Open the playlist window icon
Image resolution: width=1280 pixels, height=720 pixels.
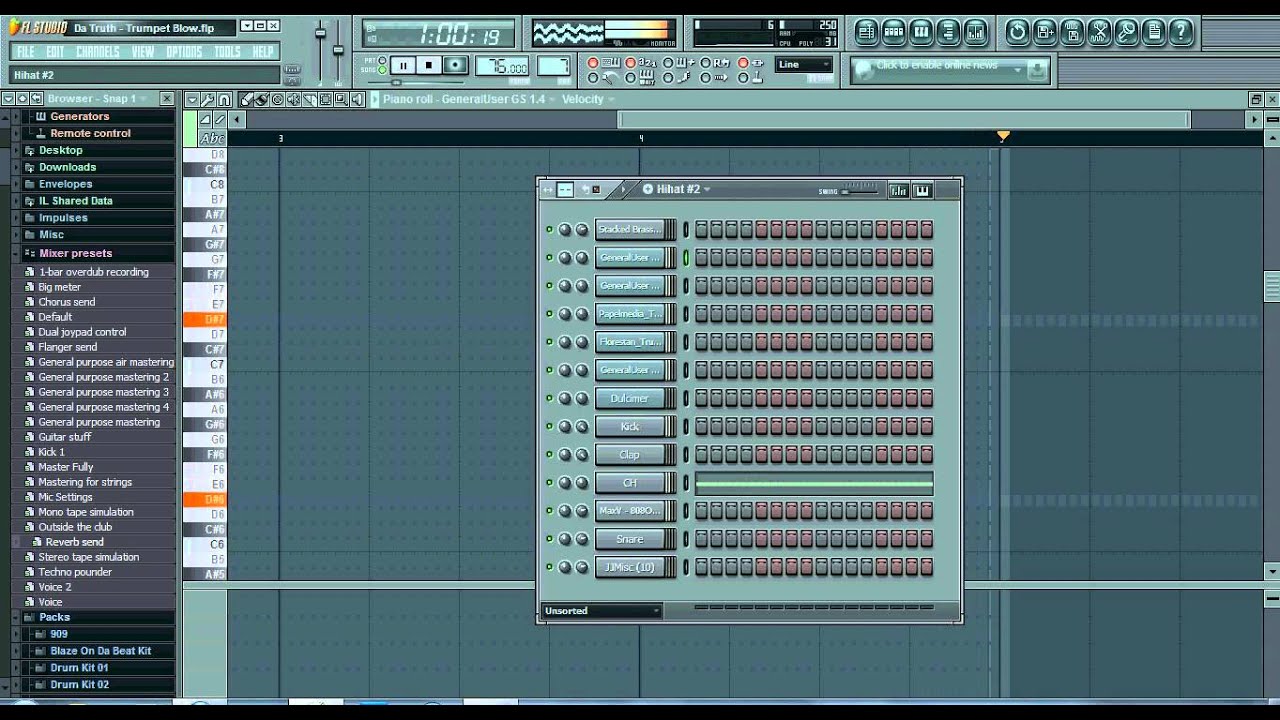pos(866,33)
